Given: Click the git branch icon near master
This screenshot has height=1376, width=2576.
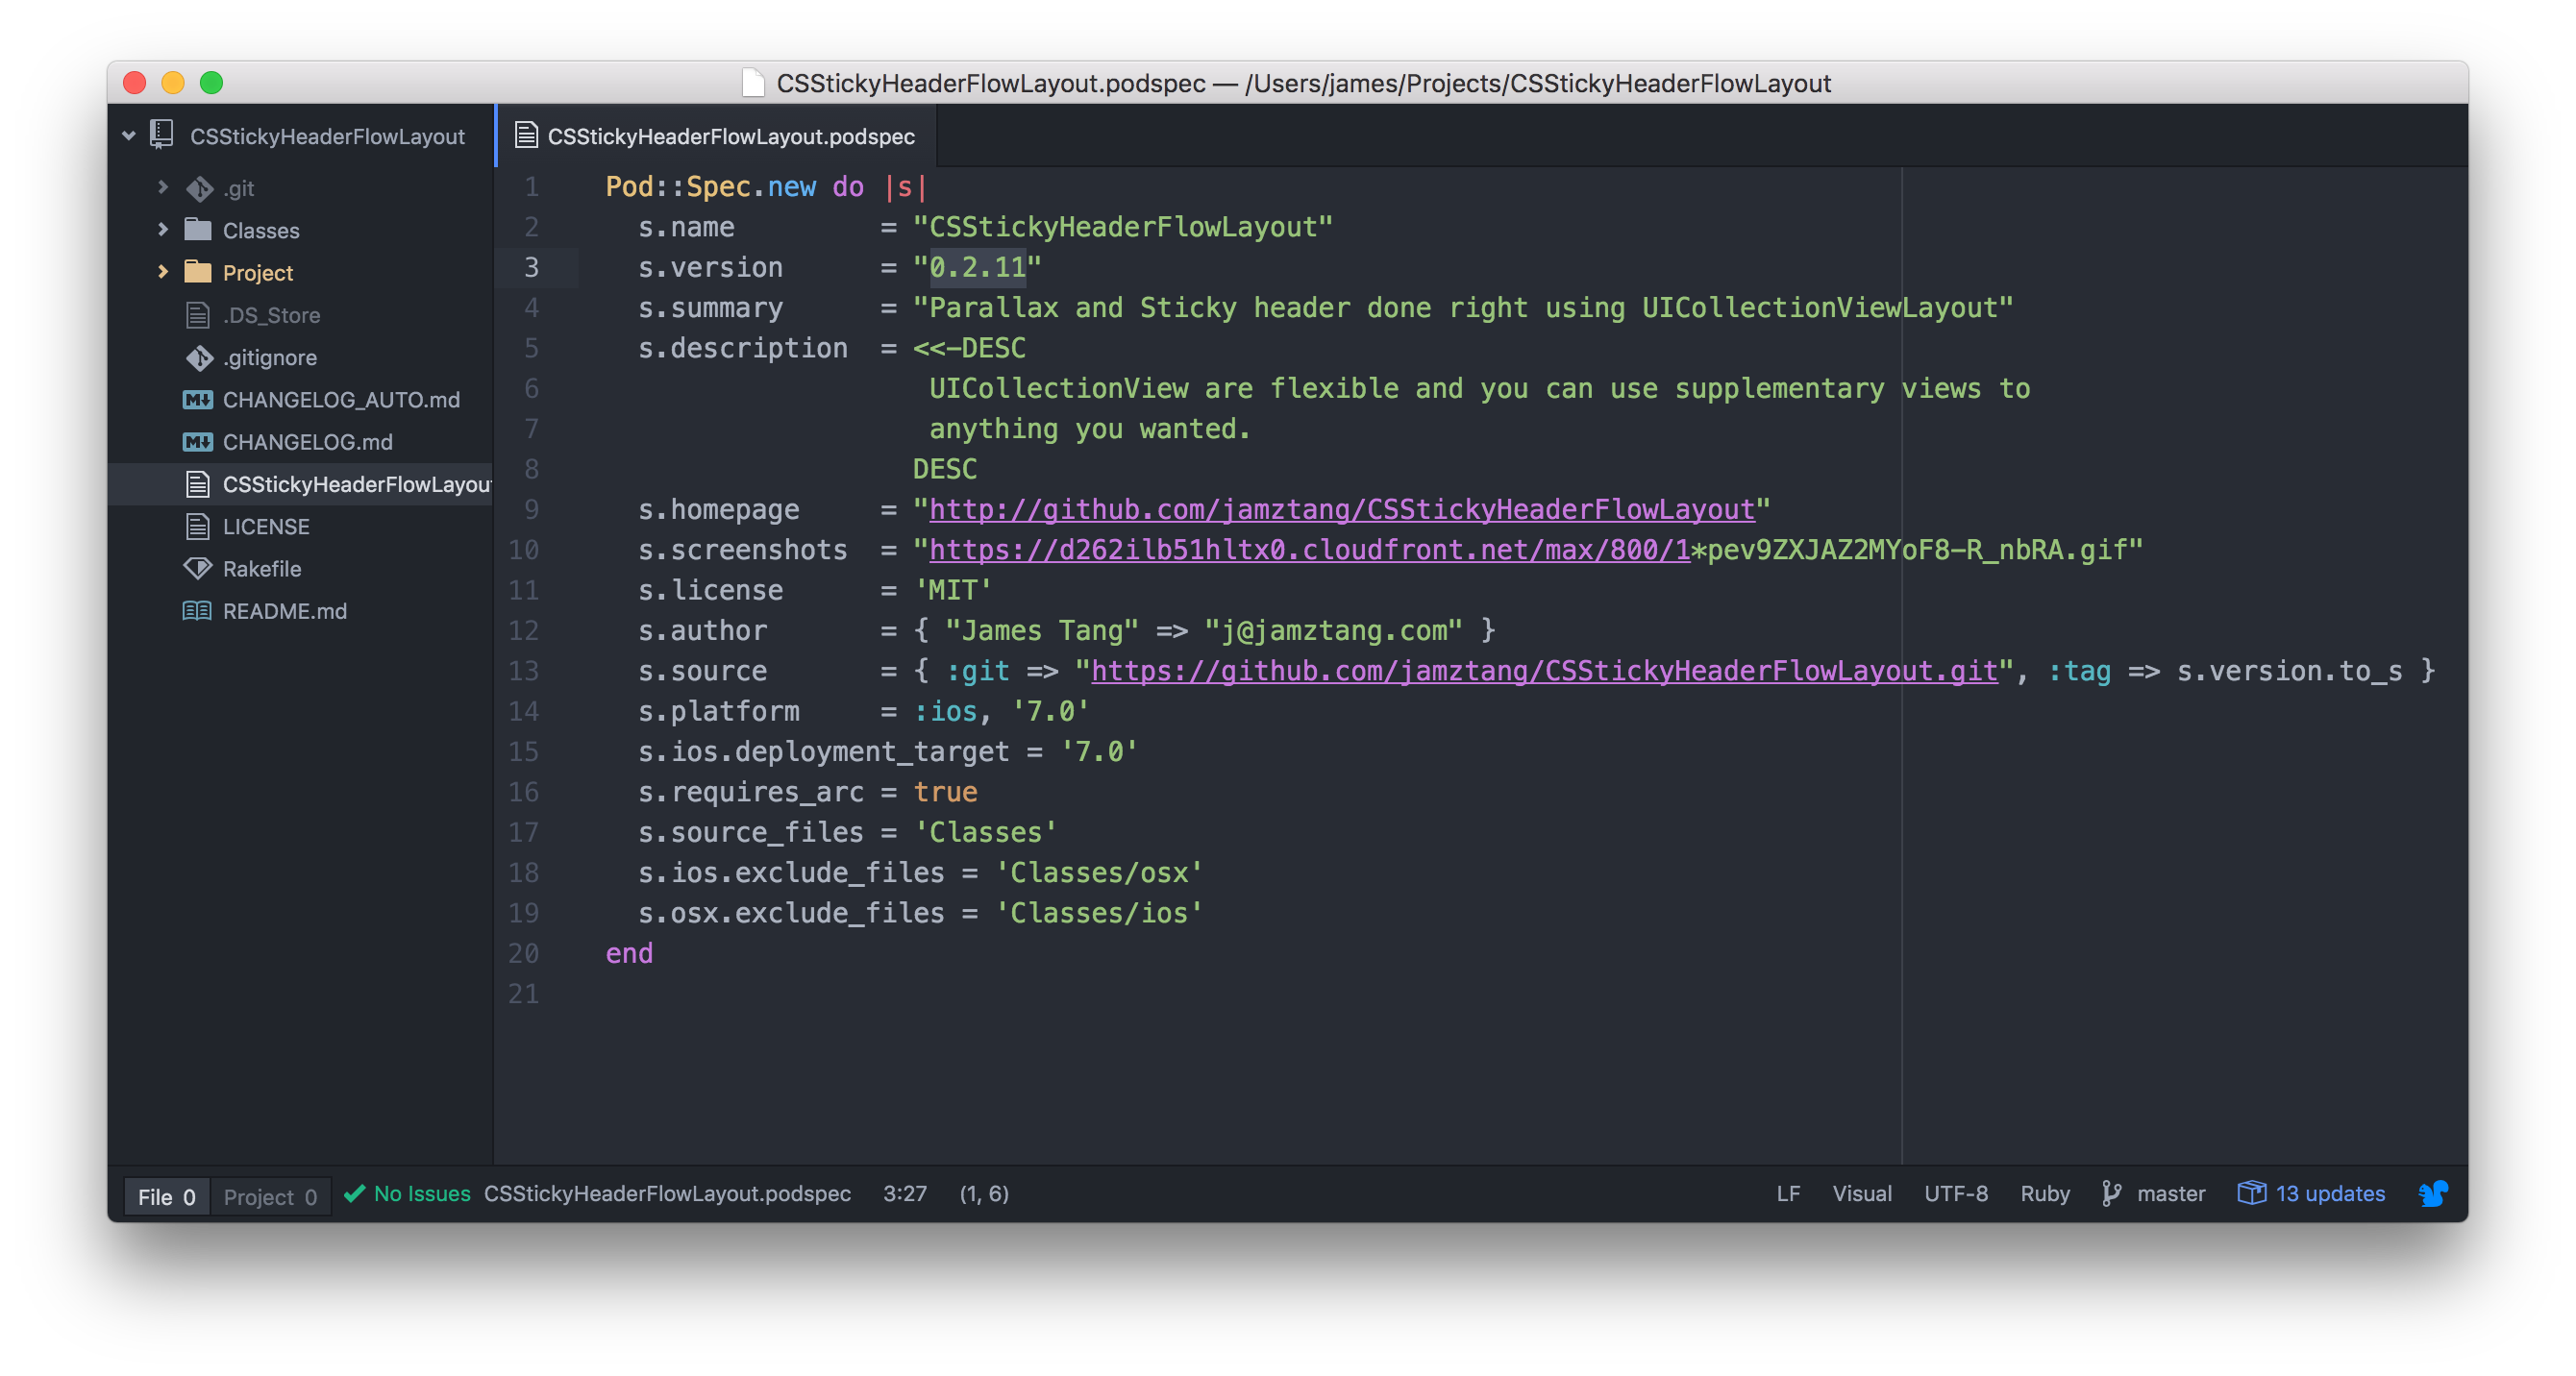Looking at the screenshot, I should pos(2110,1193).
